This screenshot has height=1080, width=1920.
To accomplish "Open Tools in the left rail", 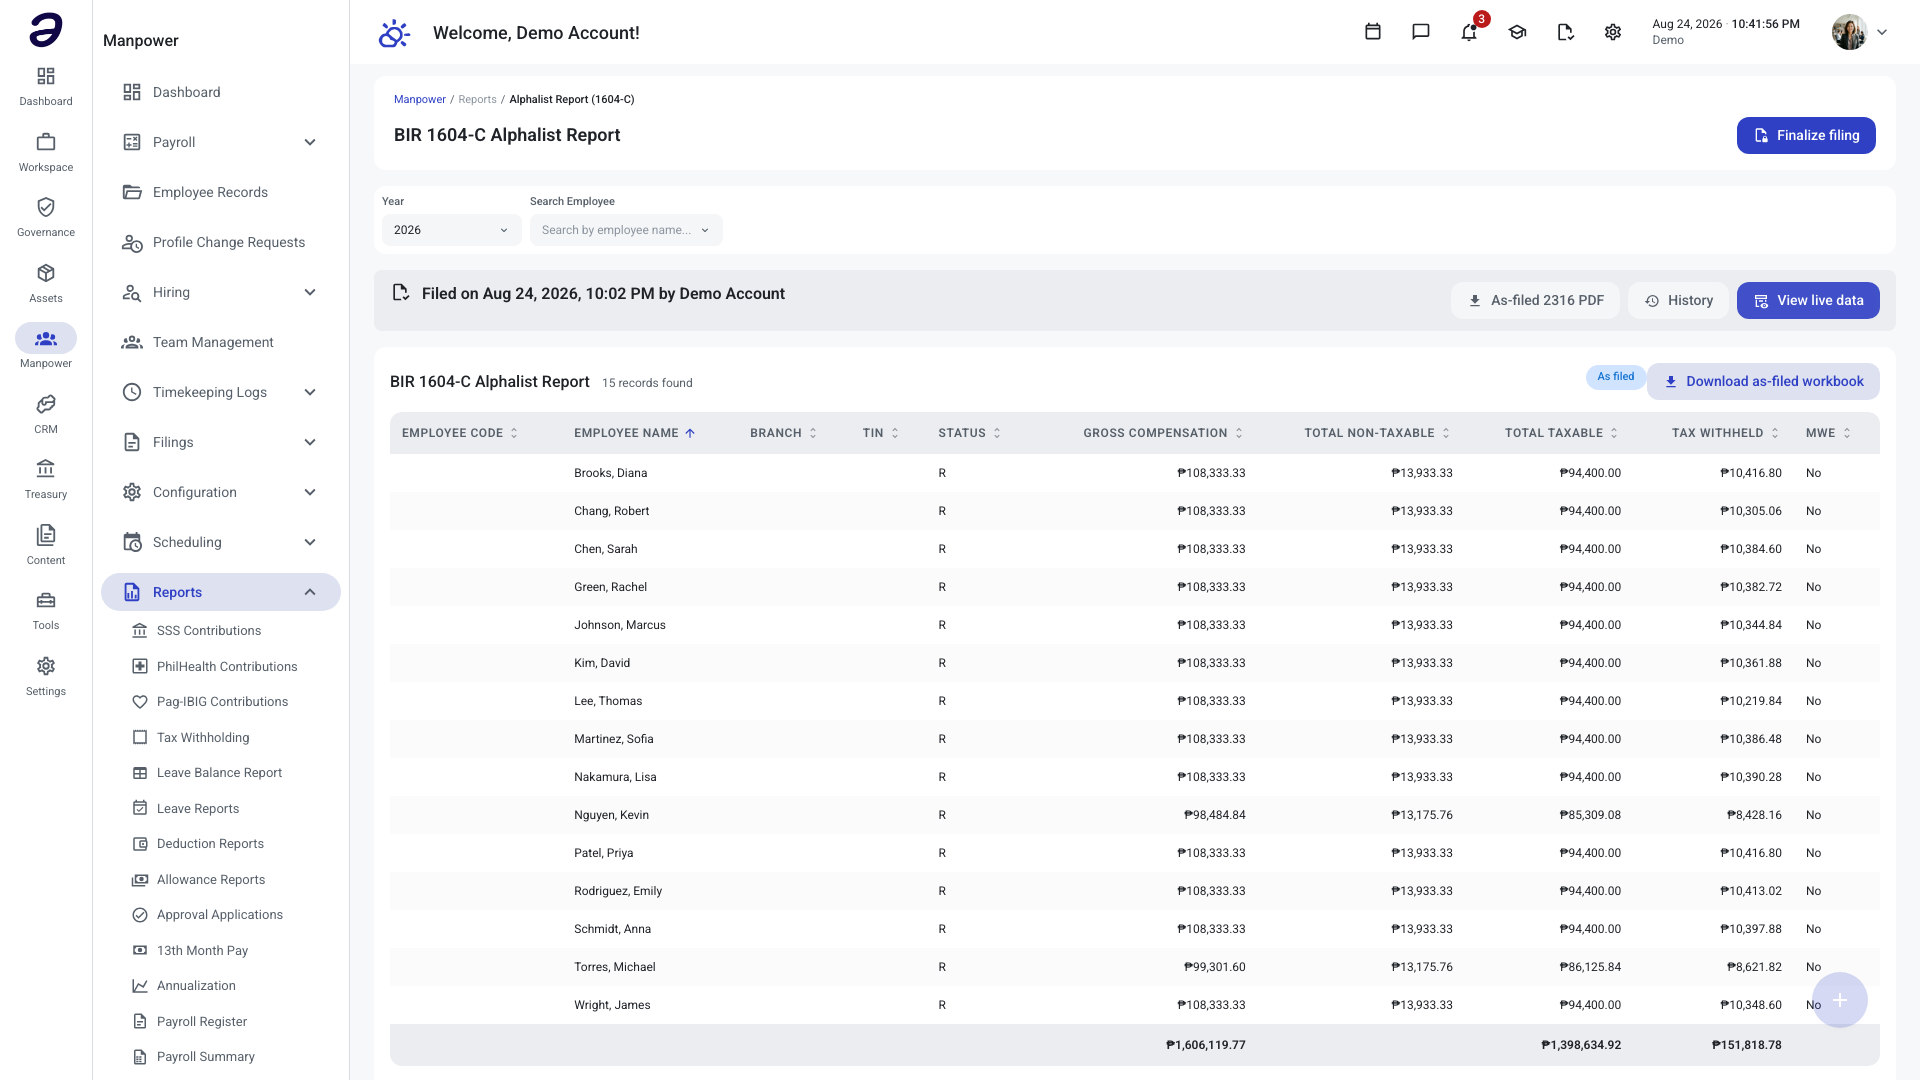I will [46, 610].
